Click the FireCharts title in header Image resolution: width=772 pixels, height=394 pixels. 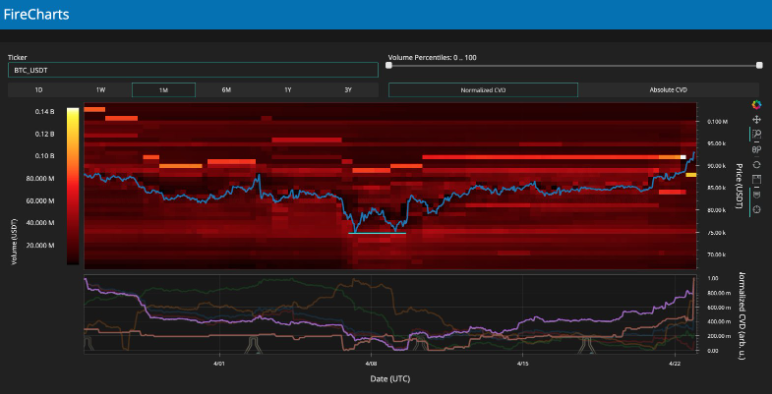[x=36, y=14]
